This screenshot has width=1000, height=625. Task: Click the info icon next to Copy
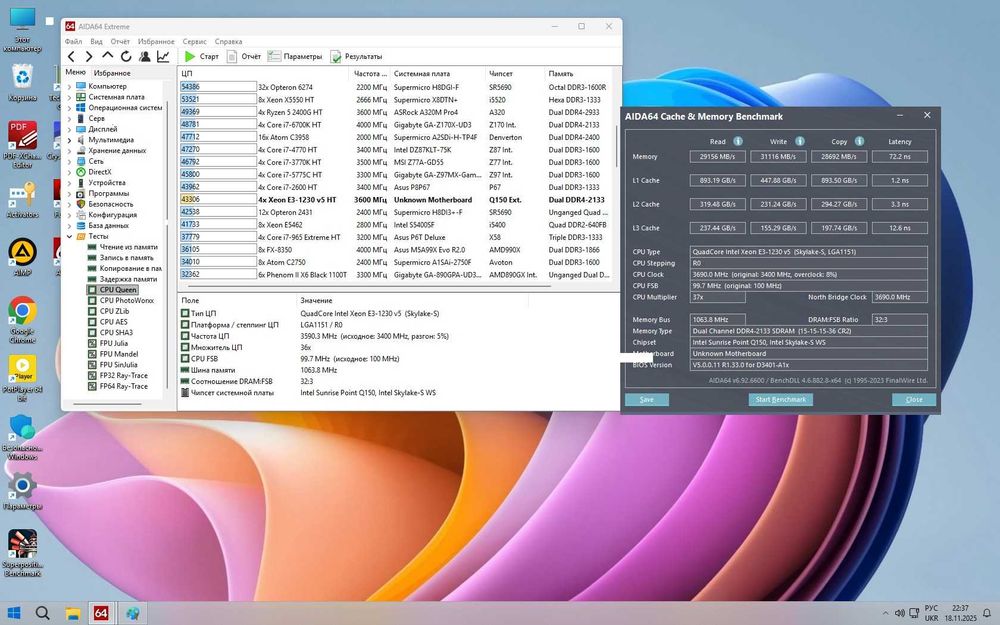click(x=859, y=141)
